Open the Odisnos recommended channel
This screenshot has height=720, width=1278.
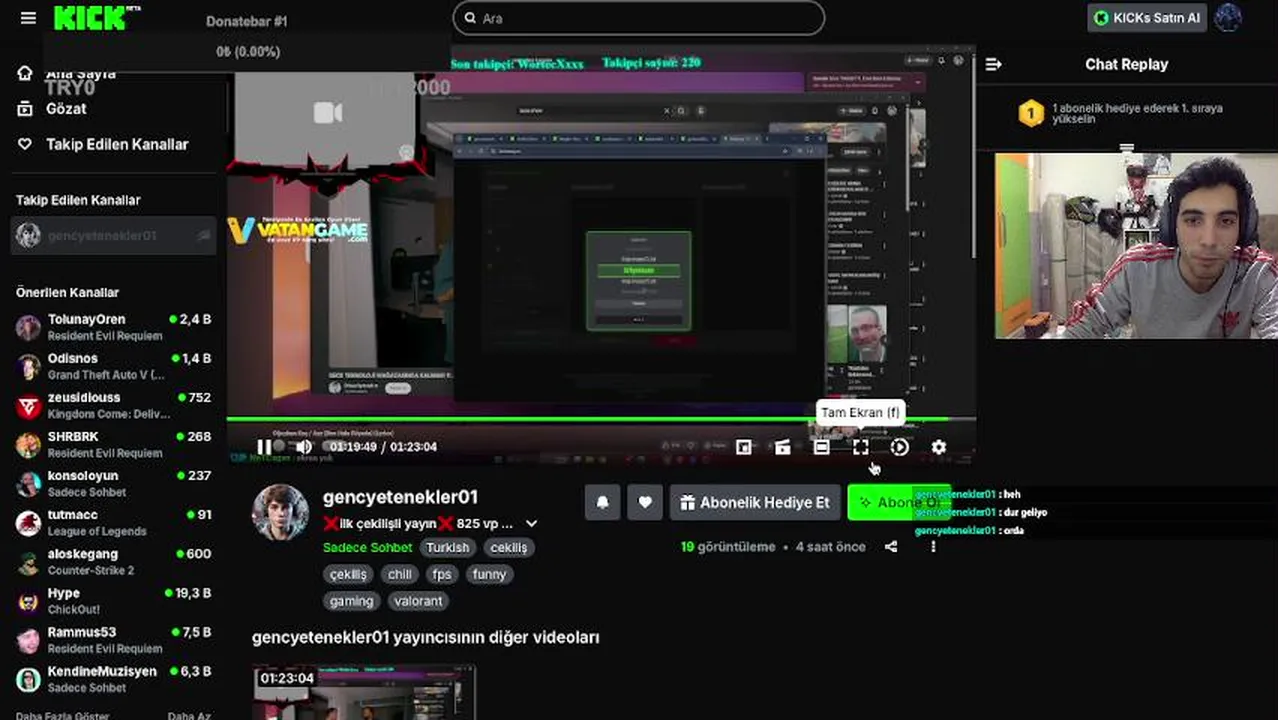pos(113,366)
